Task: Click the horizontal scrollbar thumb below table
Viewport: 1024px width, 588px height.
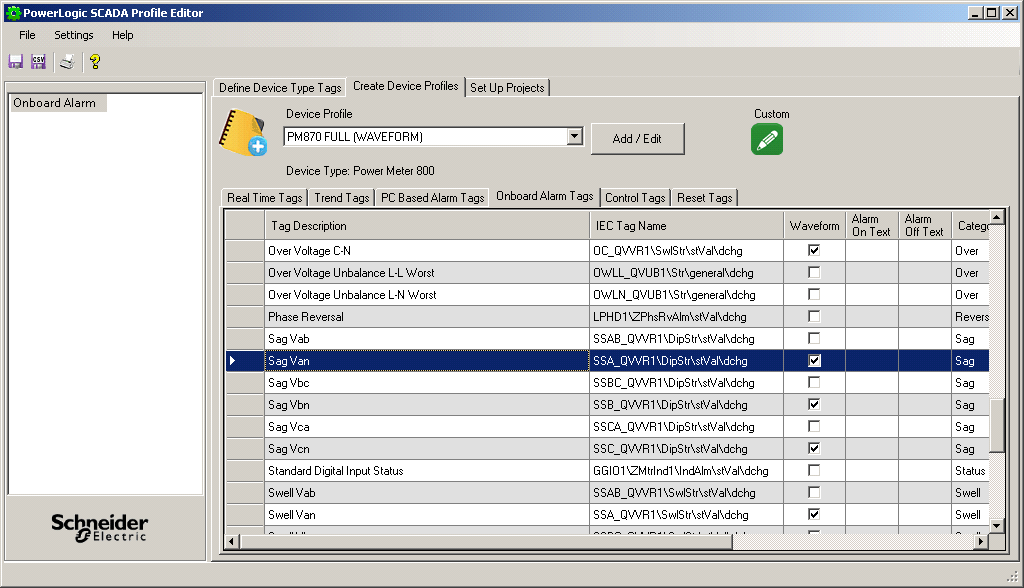Action: tap(486, 541)
